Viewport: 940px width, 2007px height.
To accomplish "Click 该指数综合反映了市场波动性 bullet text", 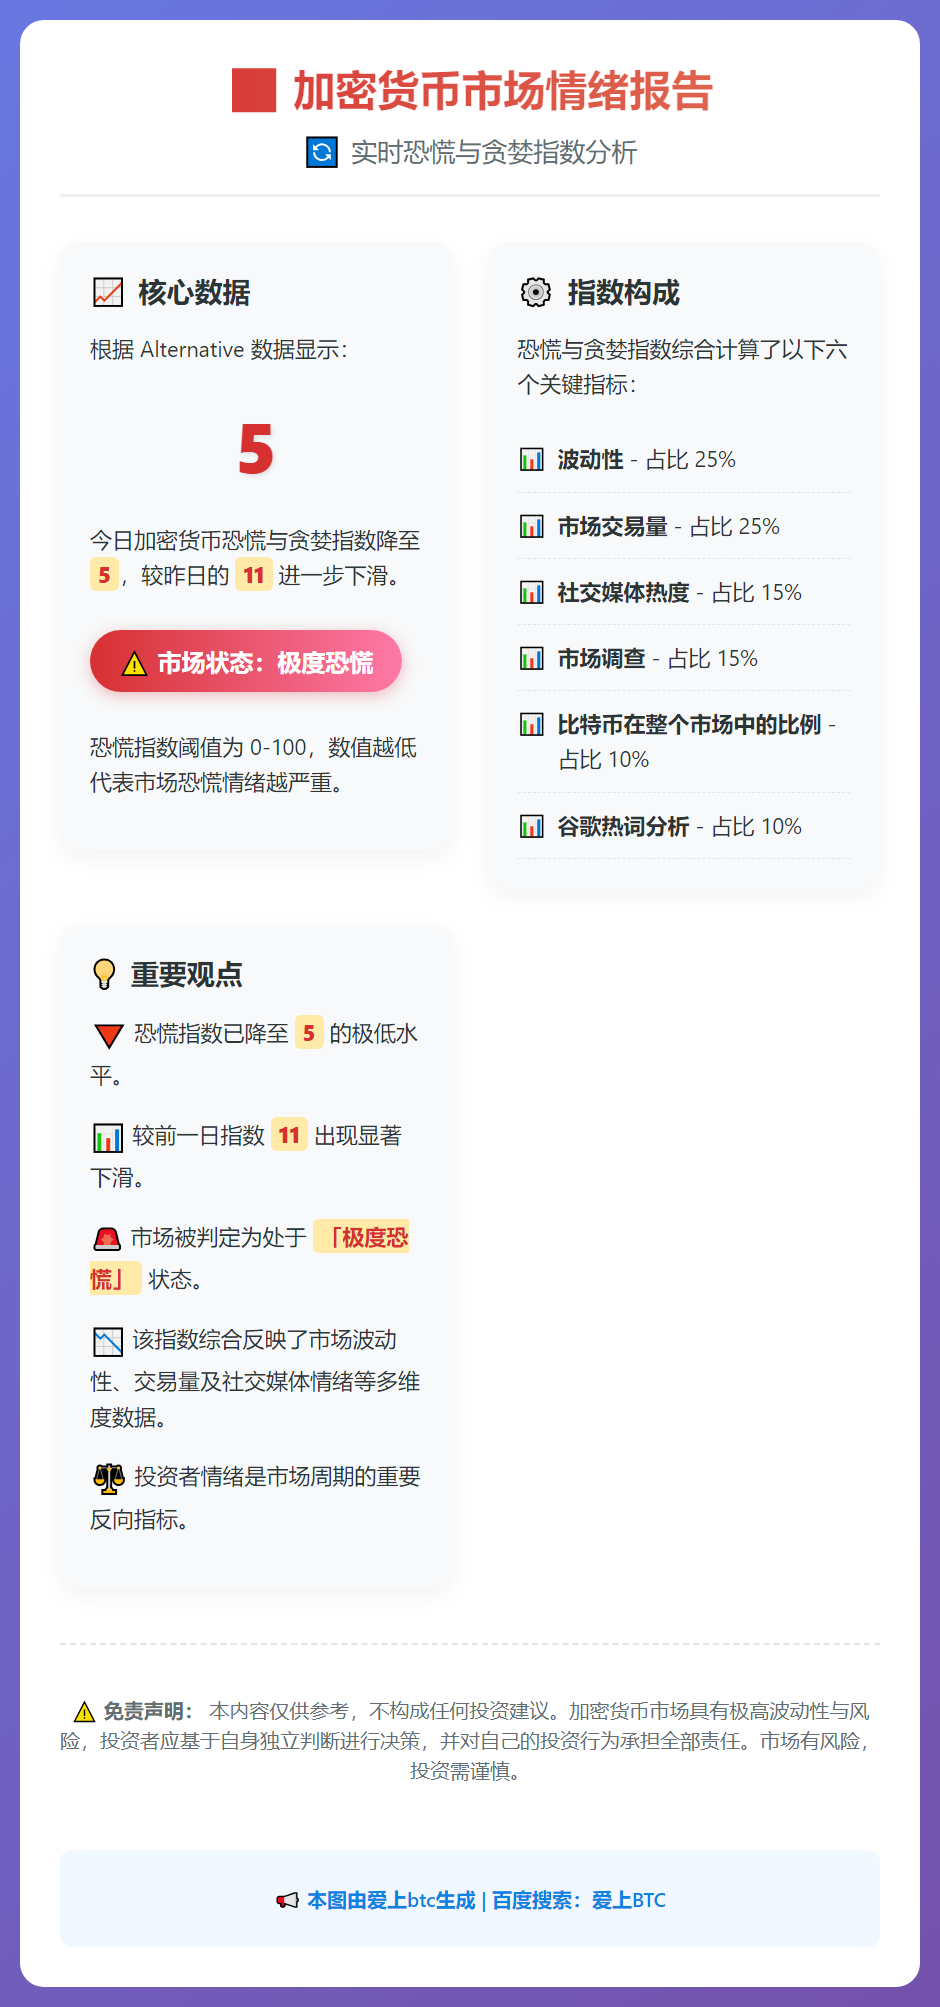I will (255, 1379).
